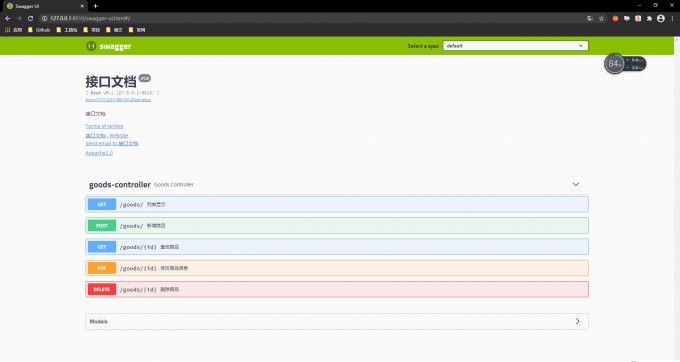This screenshot has width=680, height=362.
Task: Open a new browser tab
Action: click(95, 6)
